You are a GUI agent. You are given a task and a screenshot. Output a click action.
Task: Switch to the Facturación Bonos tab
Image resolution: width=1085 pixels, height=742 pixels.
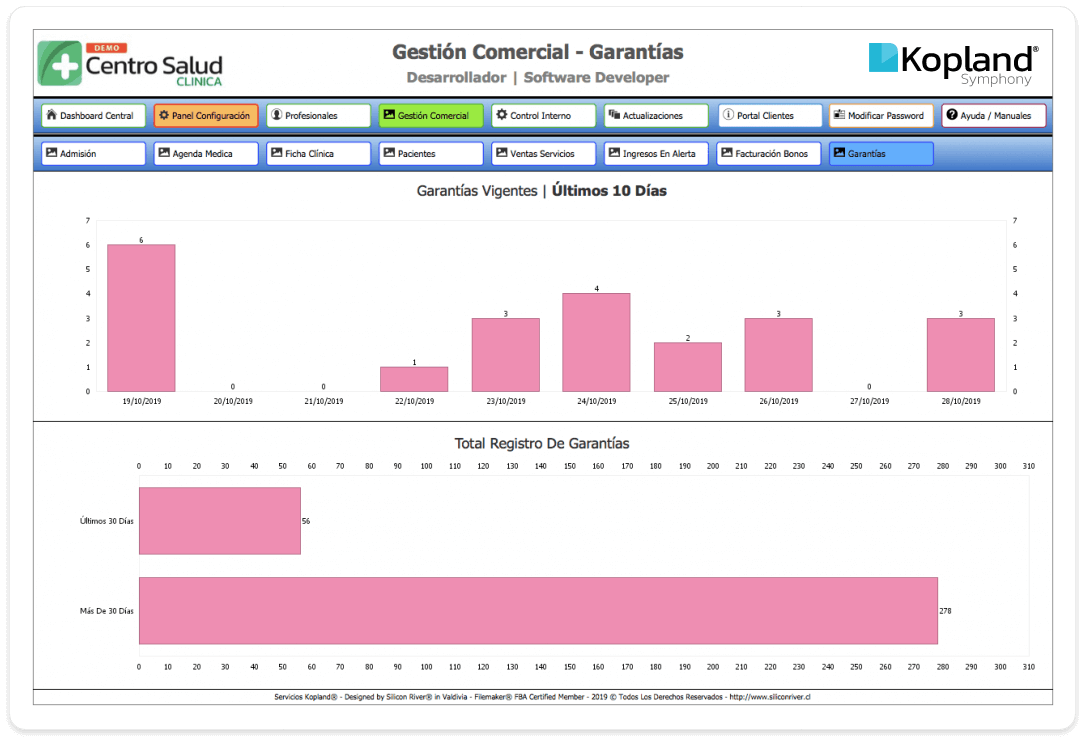click(769, 154)
